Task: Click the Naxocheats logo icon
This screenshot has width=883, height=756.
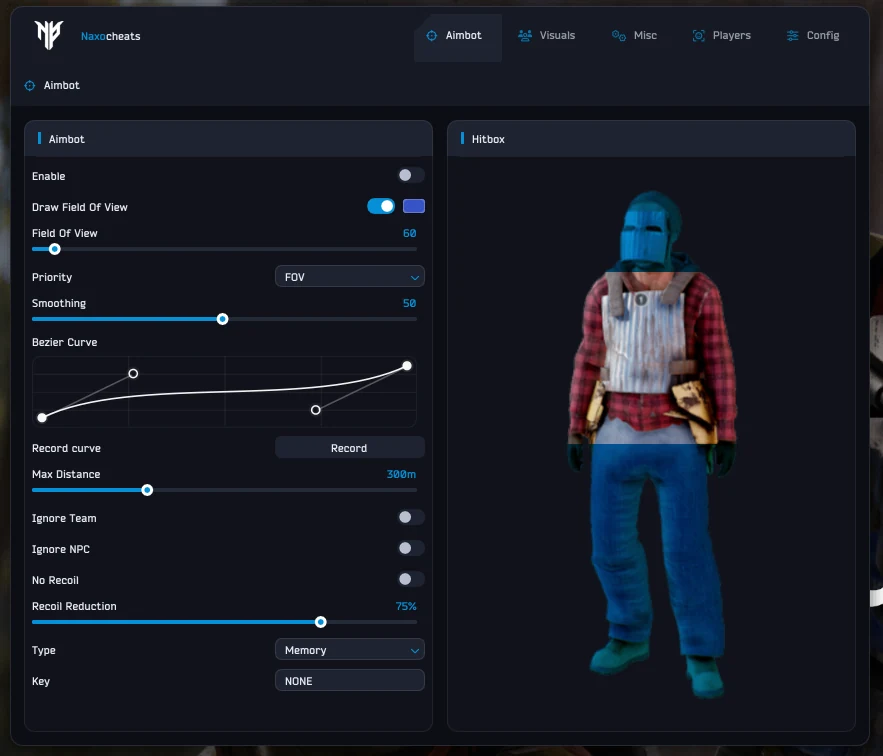Action: [48, 35]
